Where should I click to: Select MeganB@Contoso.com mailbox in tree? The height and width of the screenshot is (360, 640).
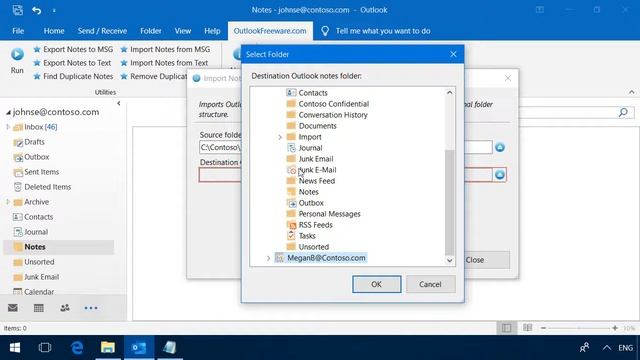[x=321, y=258]
